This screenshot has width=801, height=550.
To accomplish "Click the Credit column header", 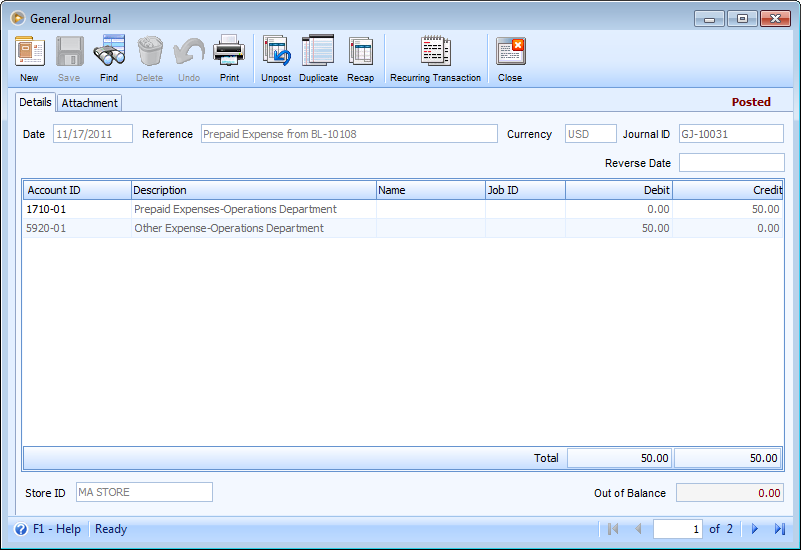I will coord(727,190).
